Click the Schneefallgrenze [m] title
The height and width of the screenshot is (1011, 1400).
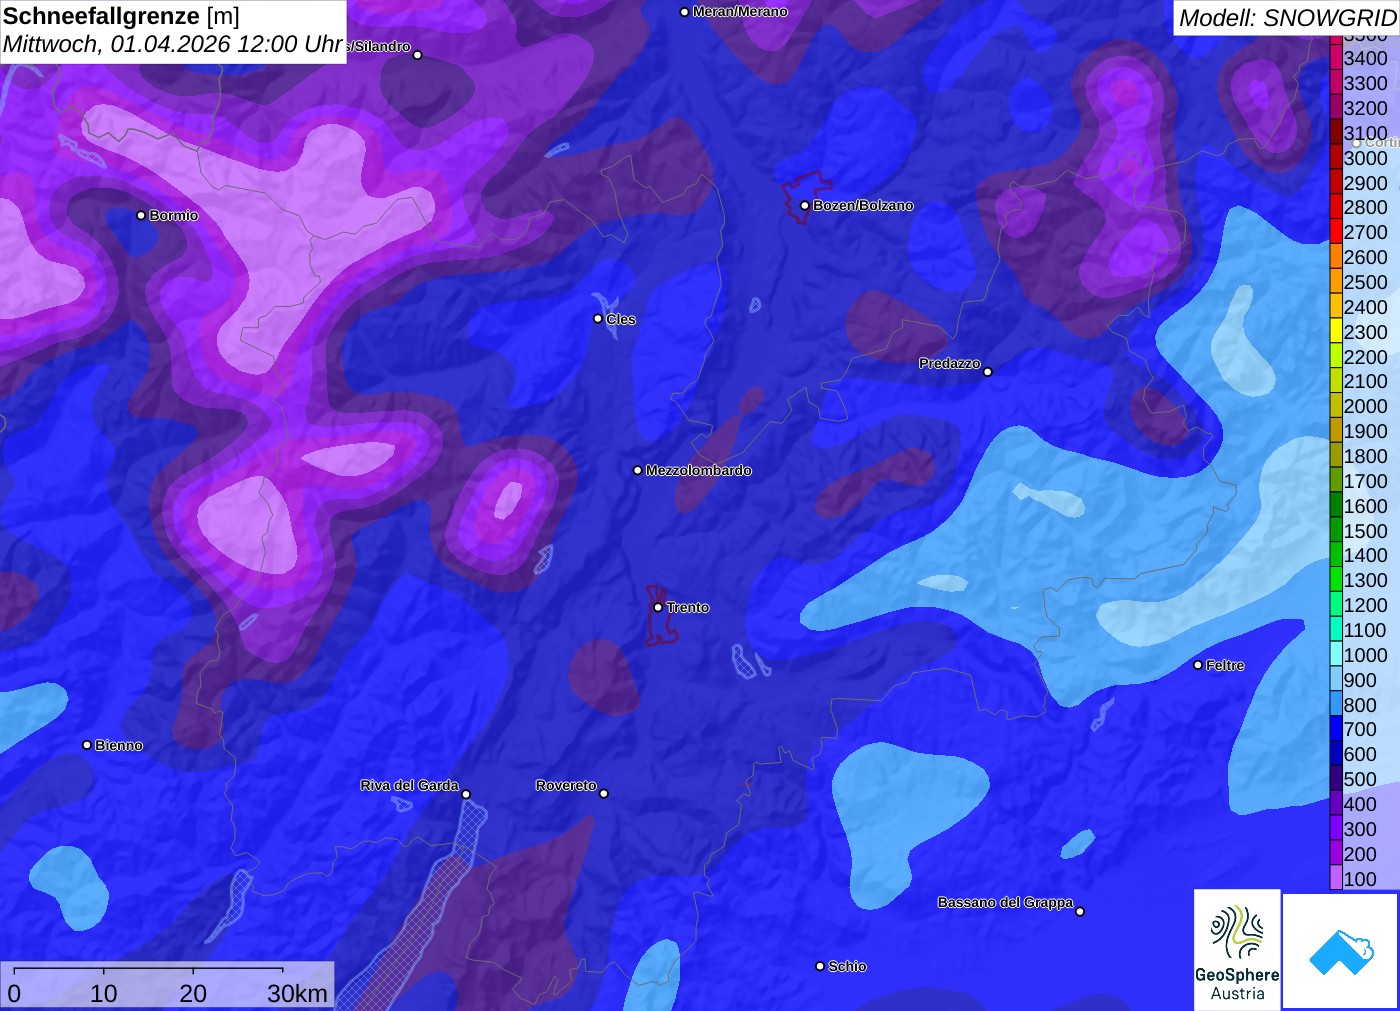coord(122,16)
